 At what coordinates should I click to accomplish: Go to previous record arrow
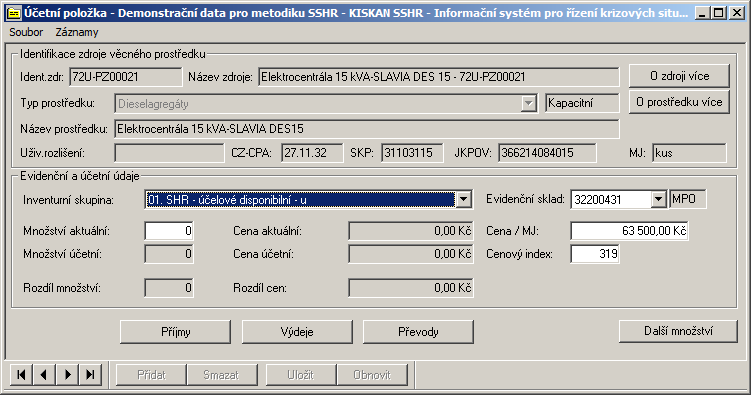pos(44,374)
